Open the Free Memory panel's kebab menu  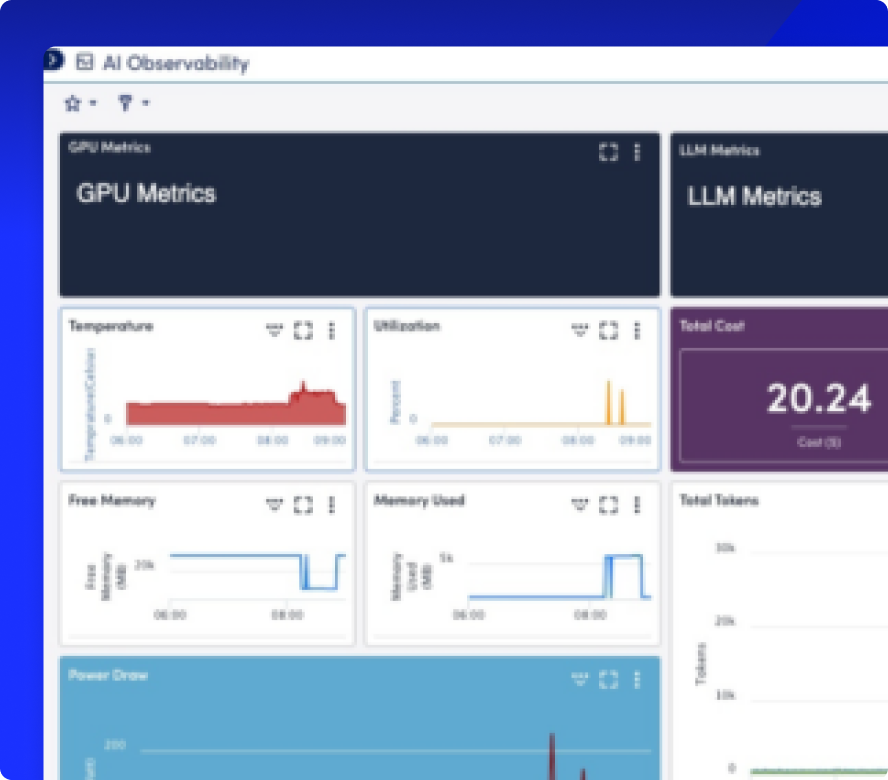[332, 504]
